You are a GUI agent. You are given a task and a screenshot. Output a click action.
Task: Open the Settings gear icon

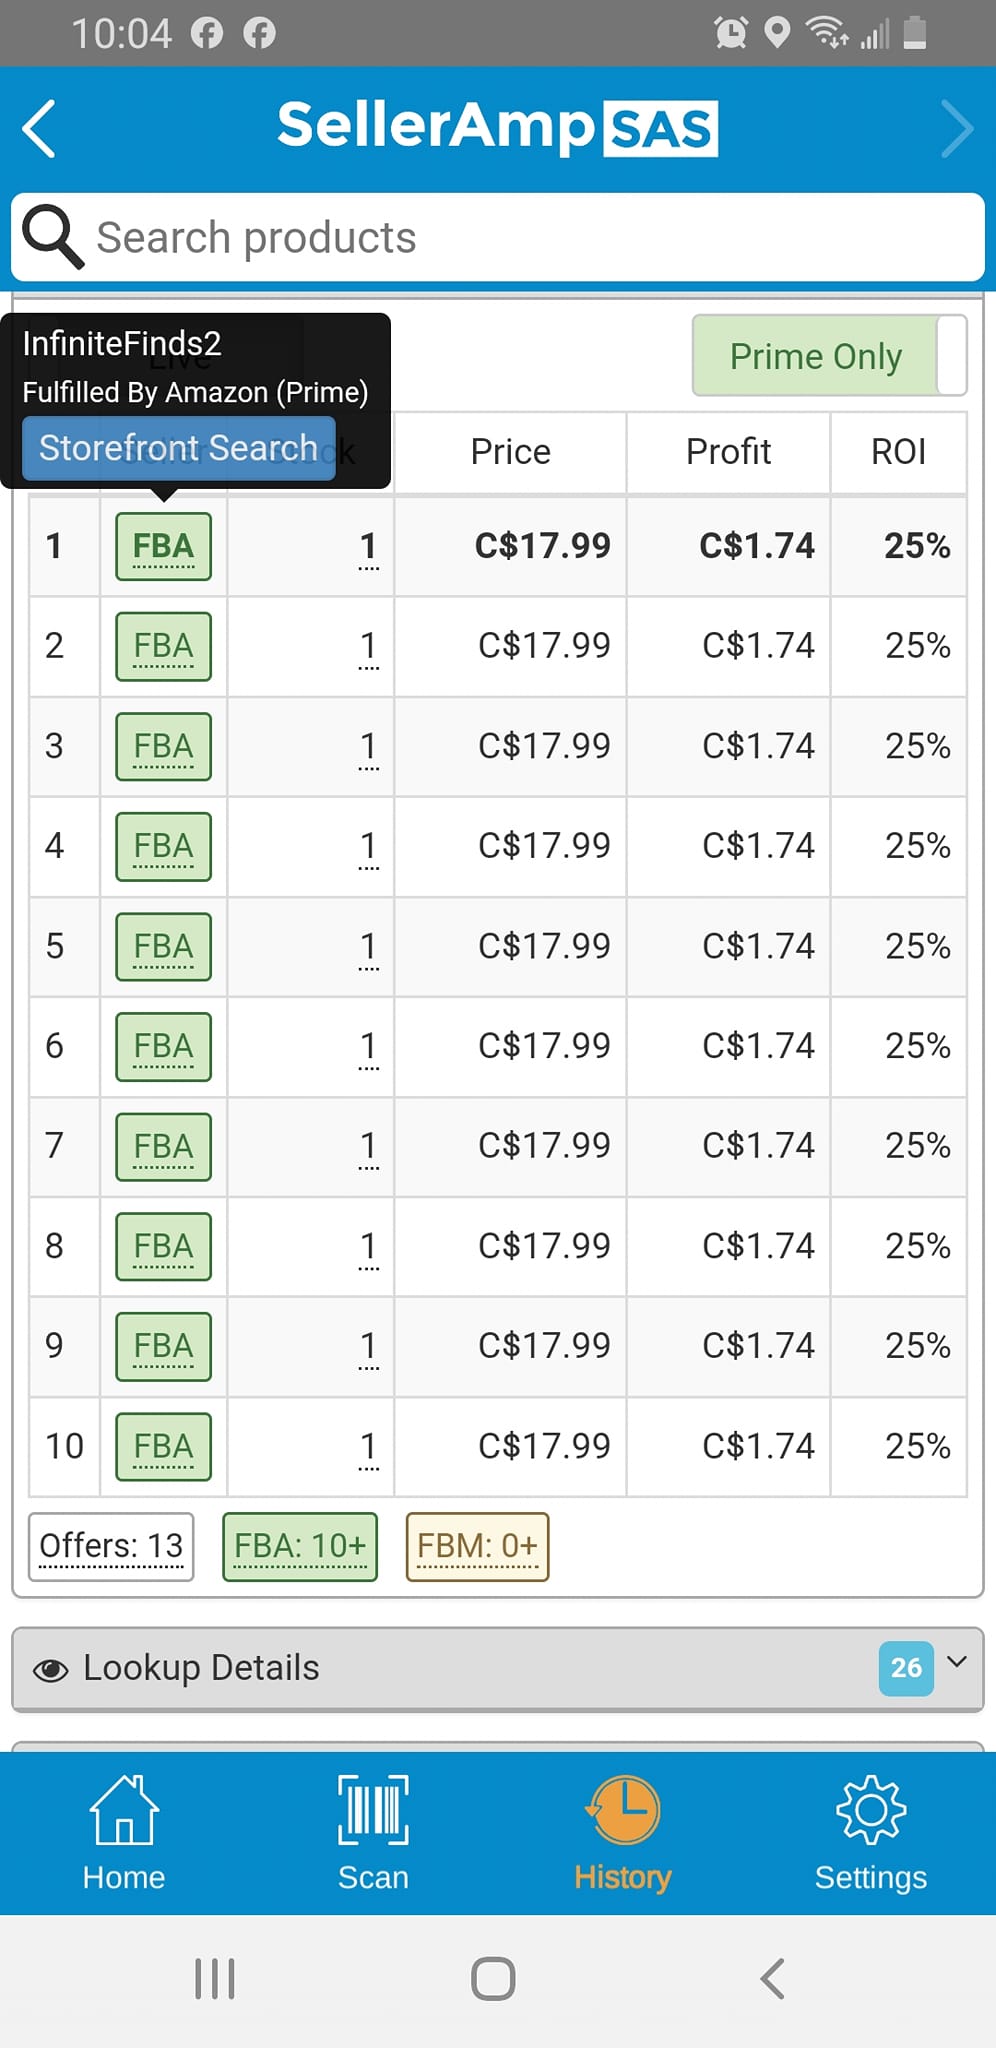click(x=871, y=1810)
